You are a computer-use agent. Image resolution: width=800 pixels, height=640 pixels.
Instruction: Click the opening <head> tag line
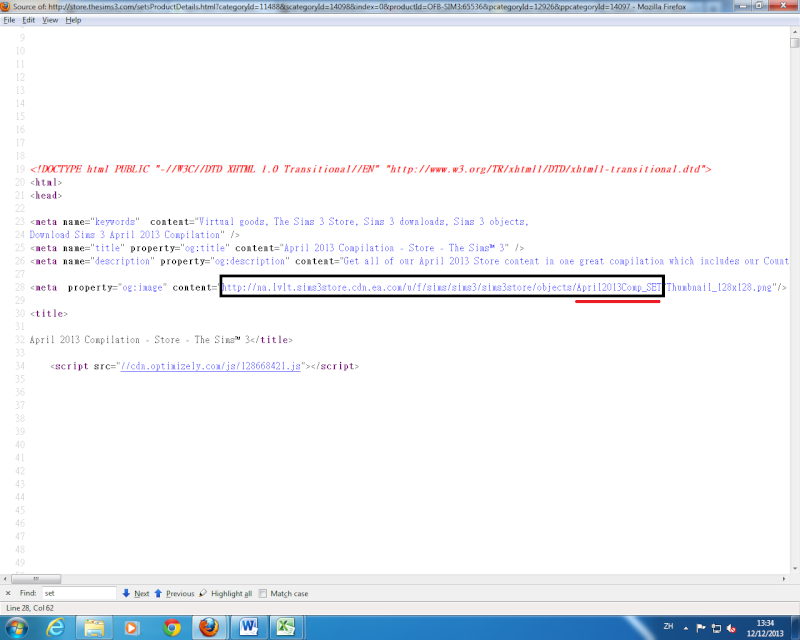click(46, 195)
